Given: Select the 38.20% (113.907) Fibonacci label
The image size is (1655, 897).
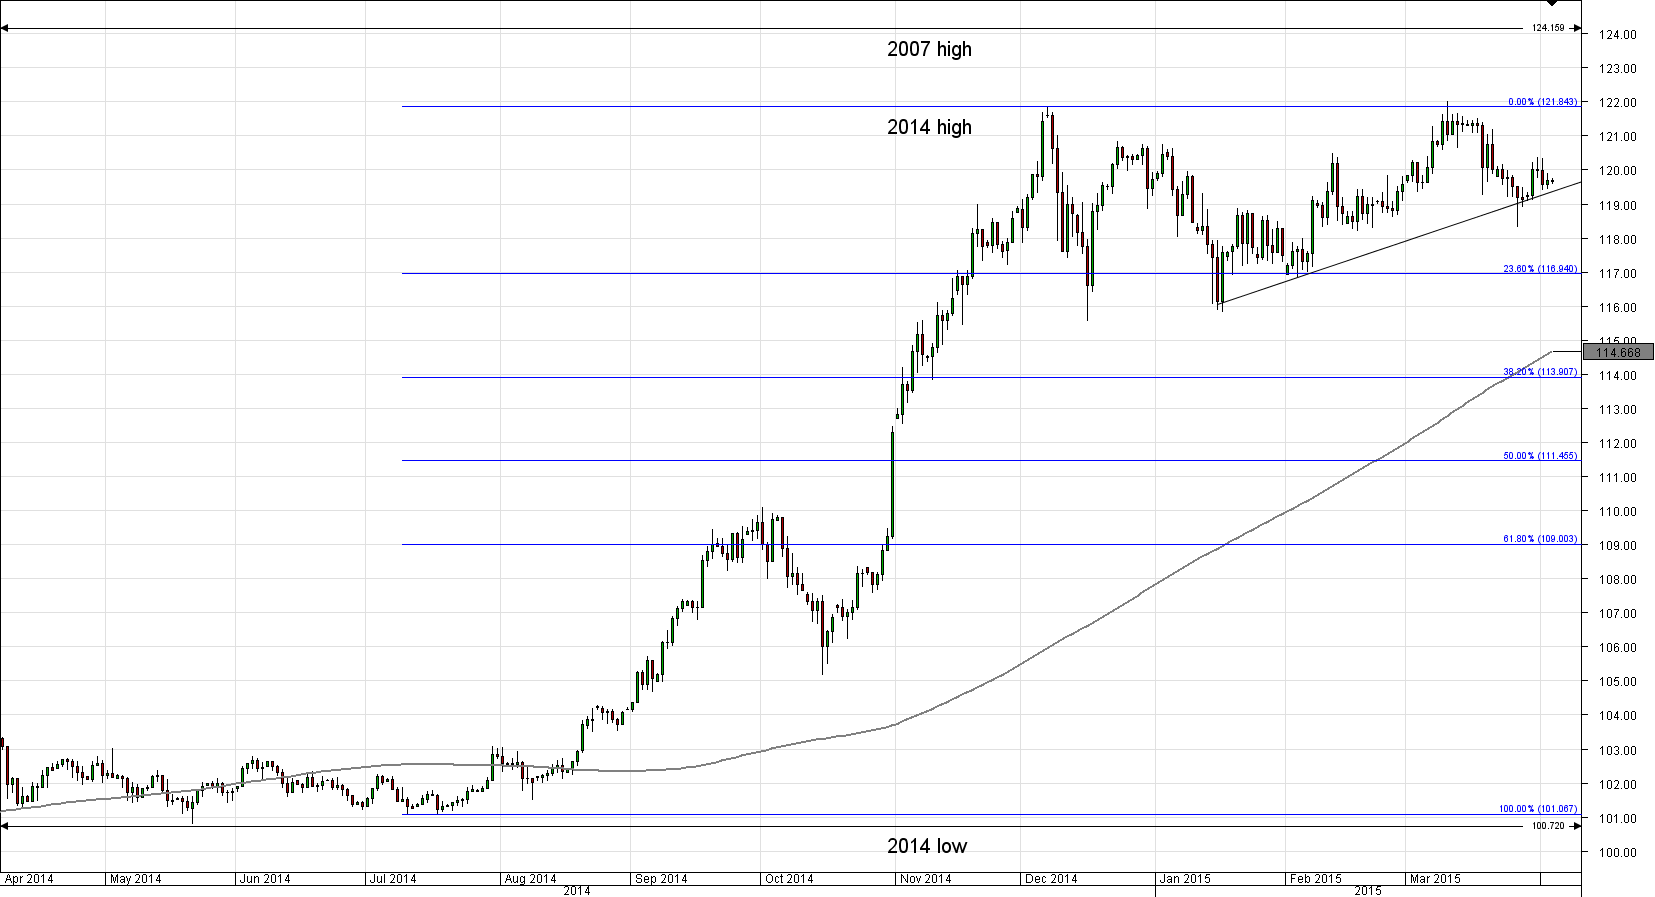Looking at the screenshot, I should coord(1540,372).
